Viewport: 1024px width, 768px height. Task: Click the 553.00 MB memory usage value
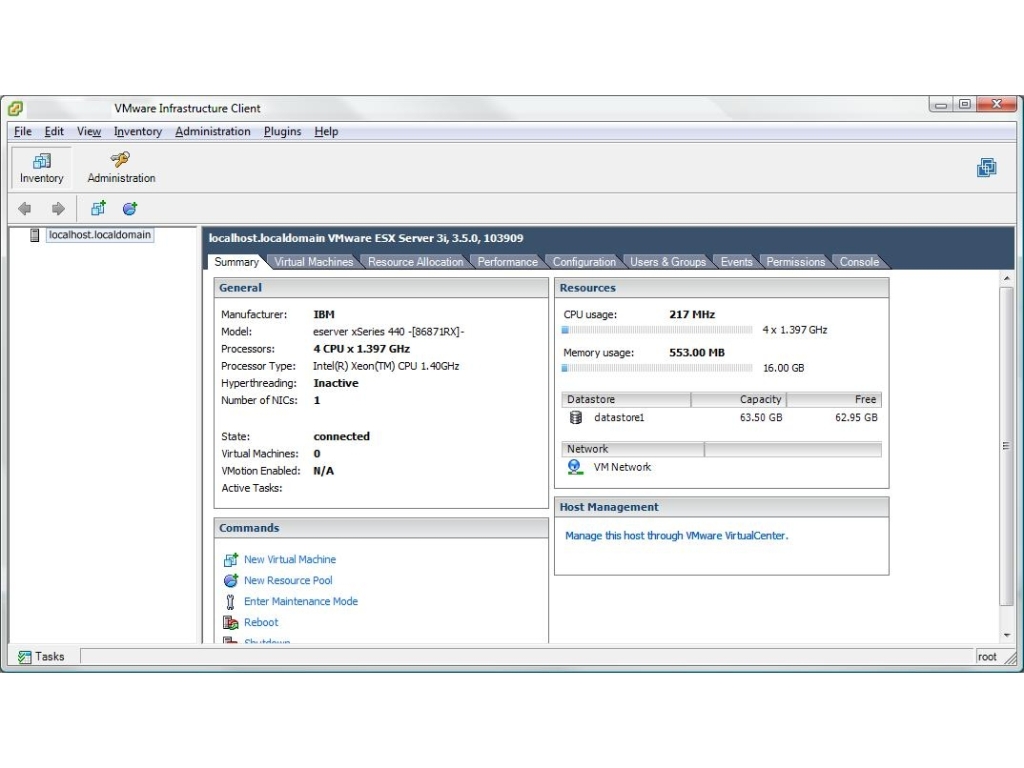pyautogui.click(x=697, y=353)
